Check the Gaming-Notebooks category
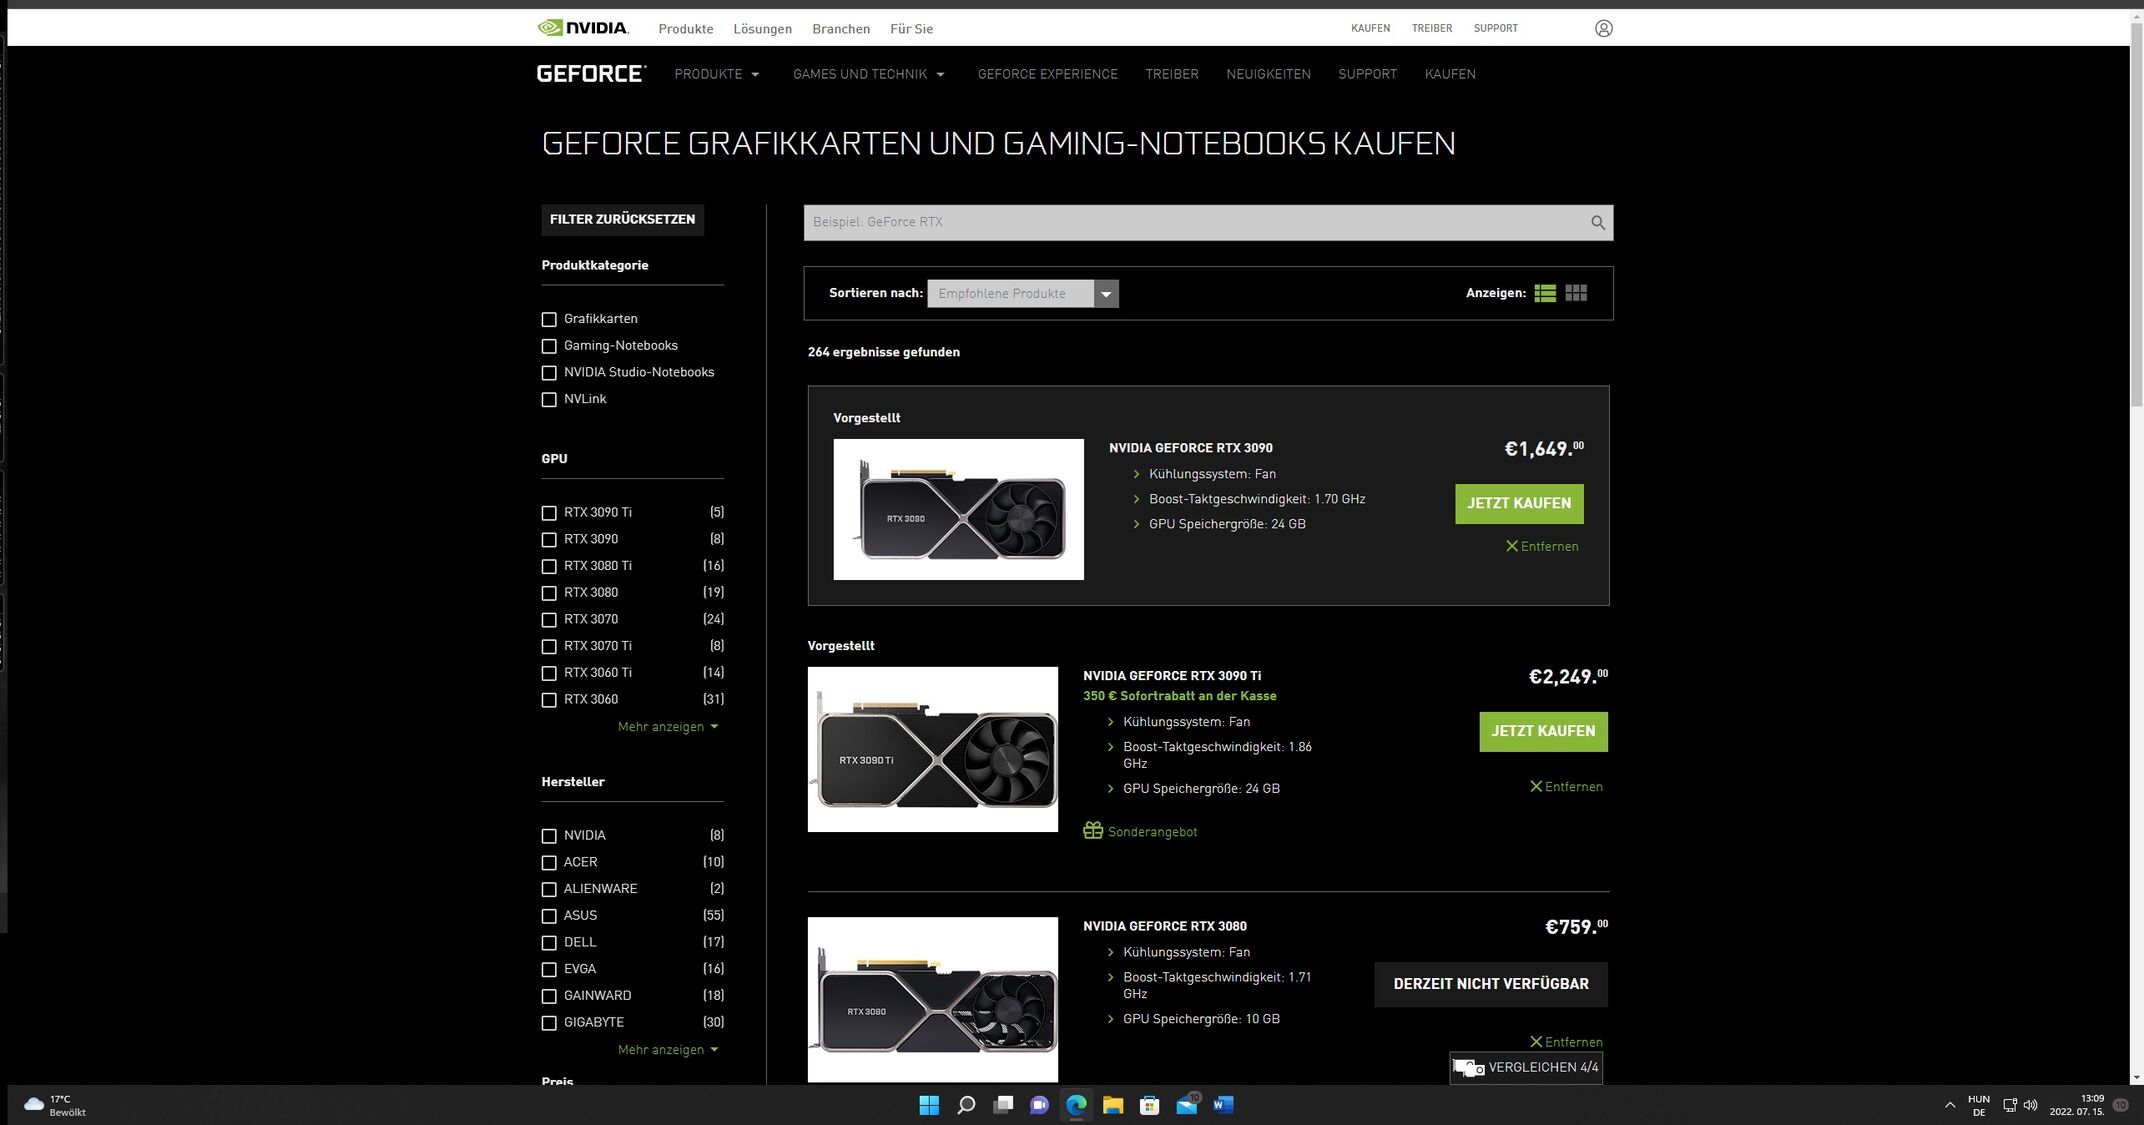Image resolution: width=2144 pixels, height=1125 pixels. [x=549, y=346]
